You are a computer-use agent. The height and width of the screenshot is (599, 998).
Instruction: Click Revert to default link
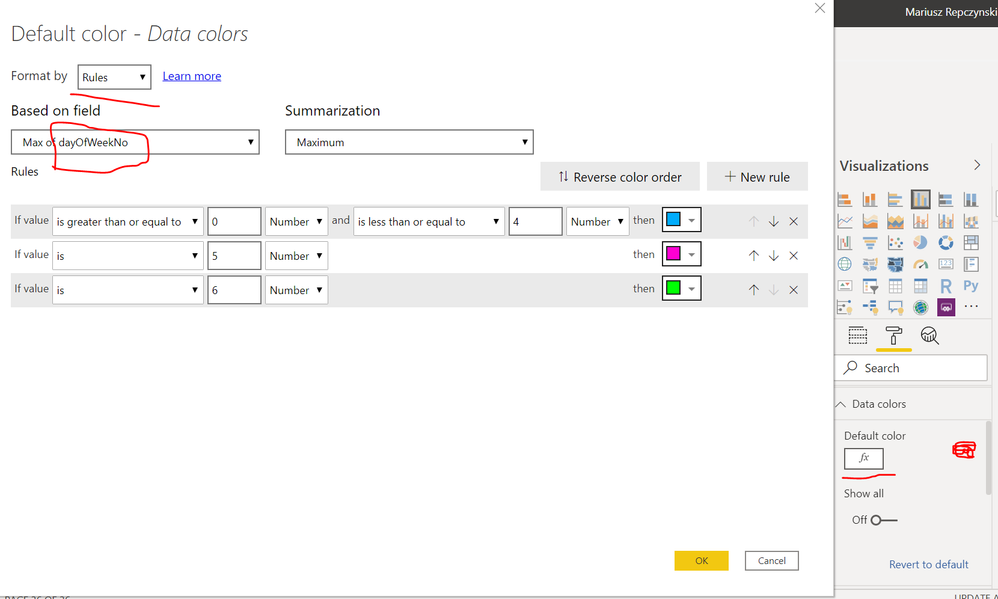tap(929, 565)
